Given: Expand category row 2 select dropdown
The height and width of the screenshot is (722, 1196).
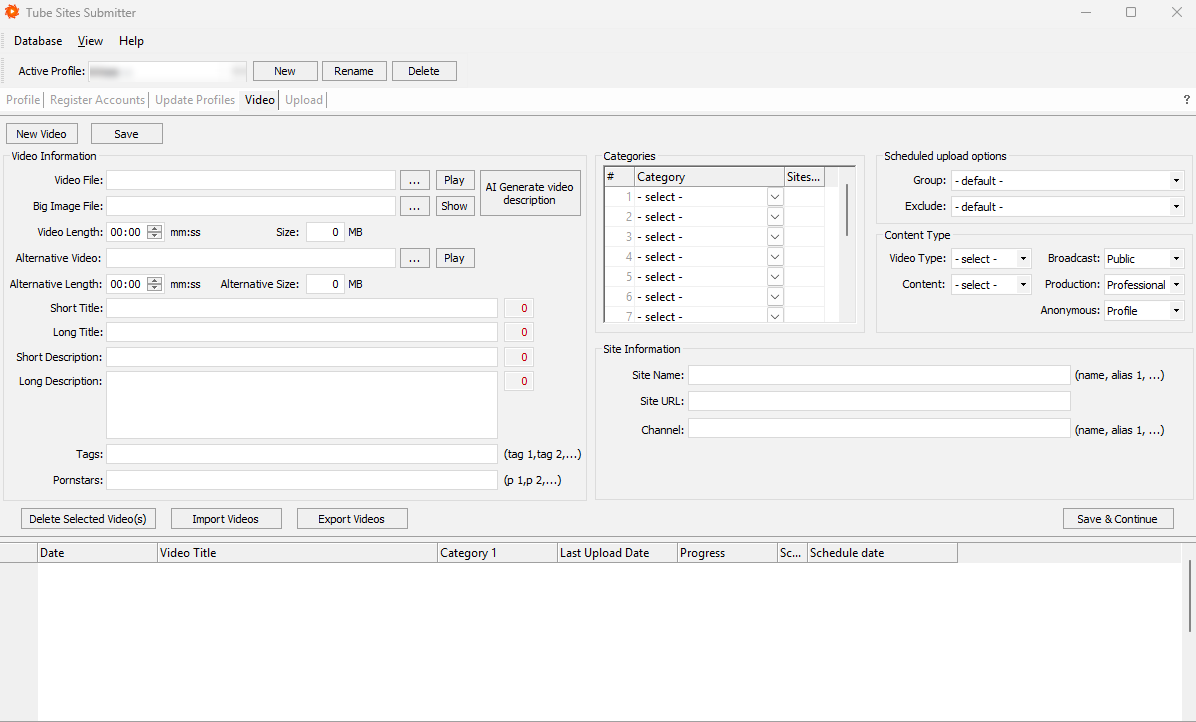Looking at the screenshot, I should pos(775,217).
